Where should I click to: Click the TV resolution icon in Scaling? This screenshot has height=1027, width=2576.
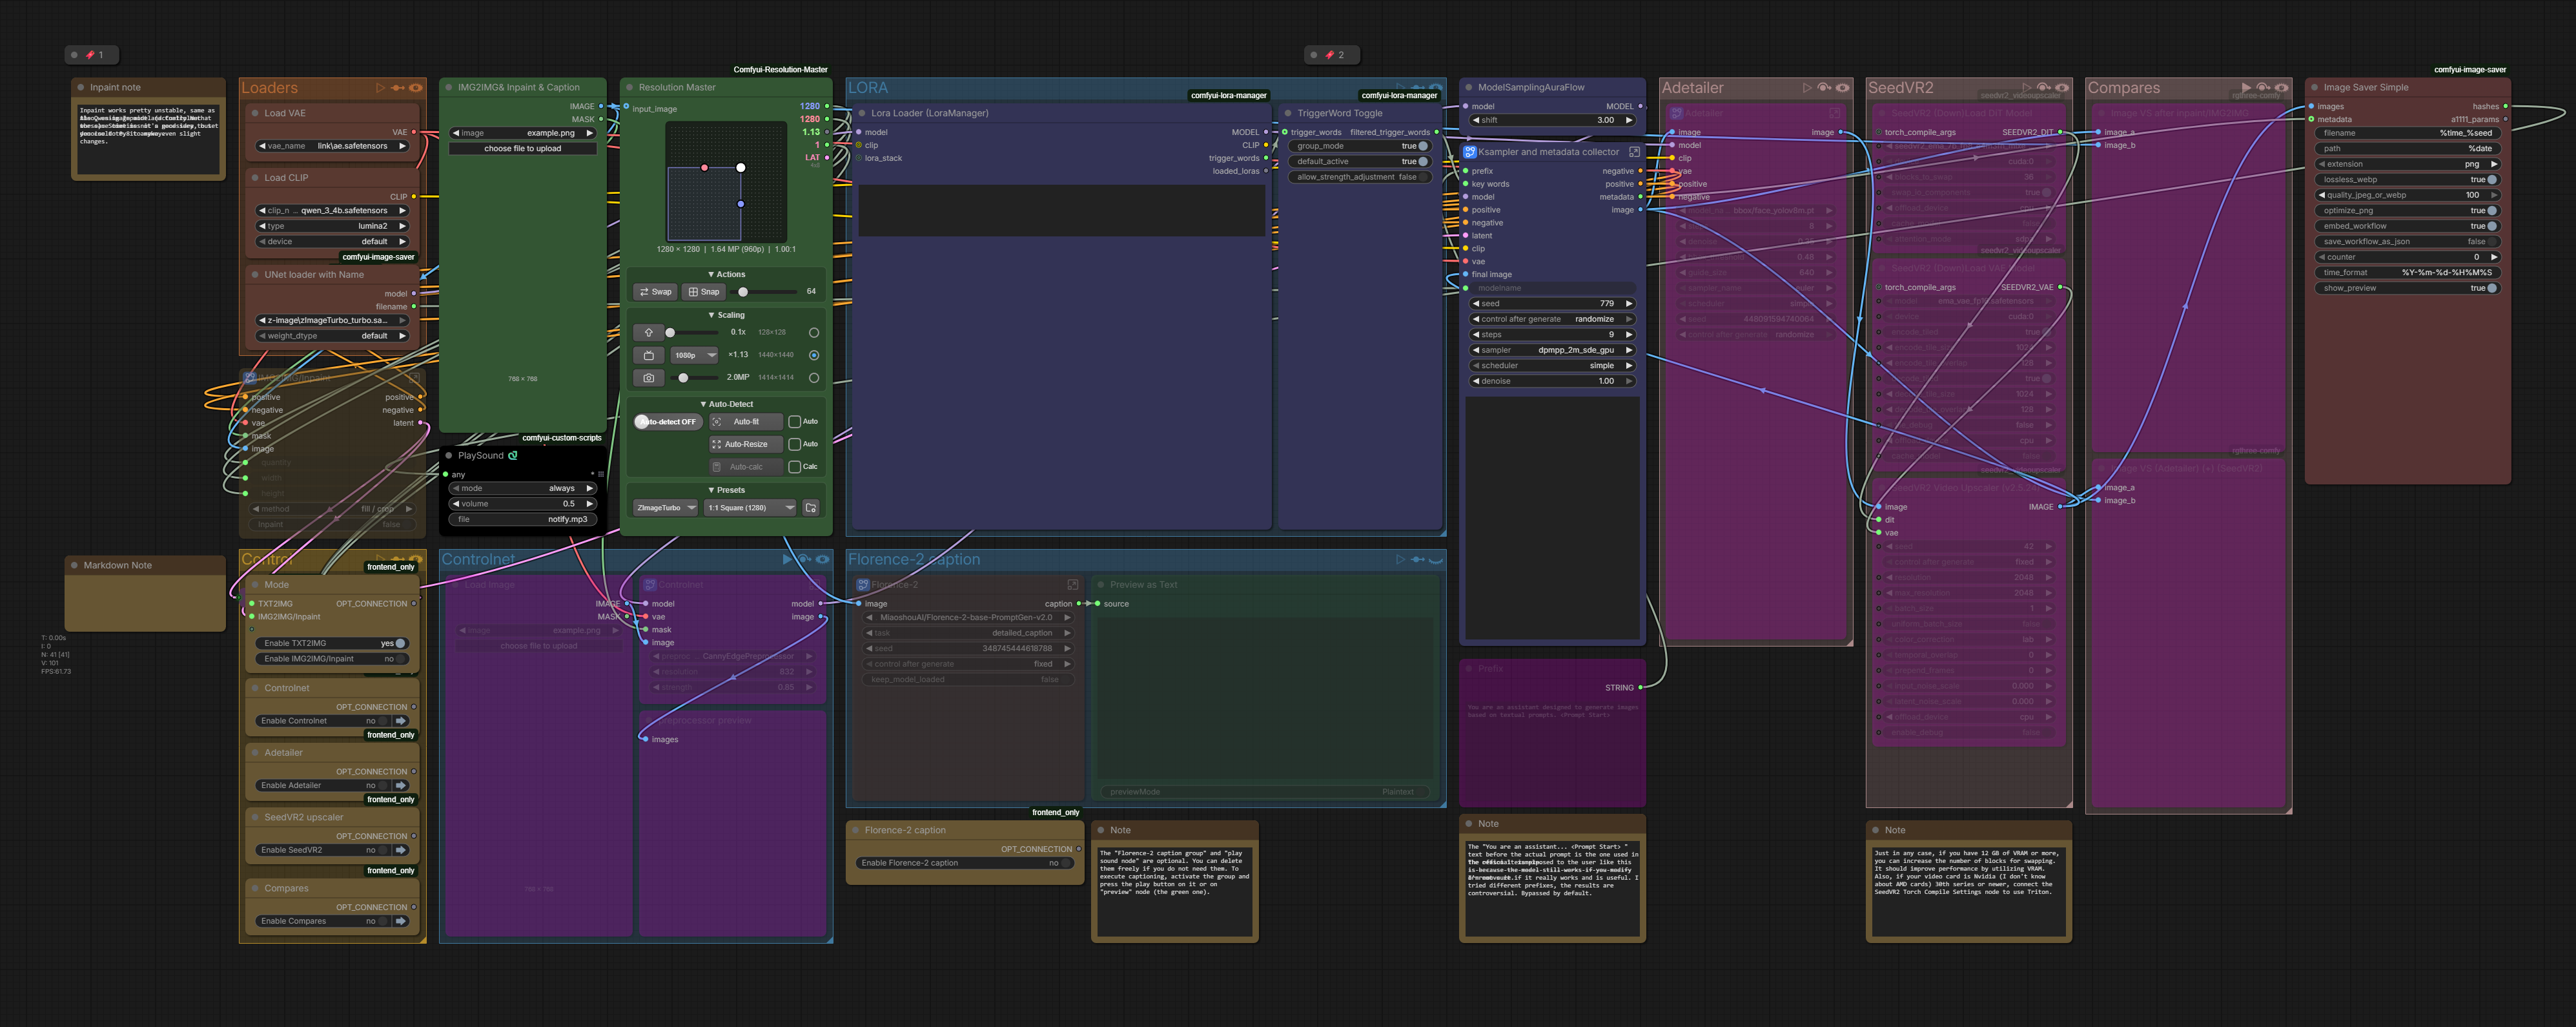coord(648,355)
